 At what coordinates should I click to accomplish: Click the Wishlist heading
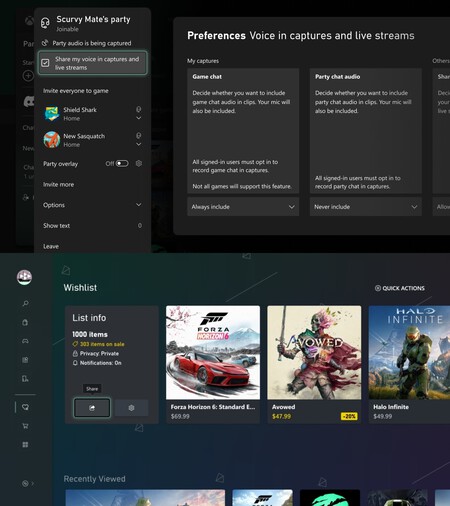pyautogui.click(x=80, y=288)
